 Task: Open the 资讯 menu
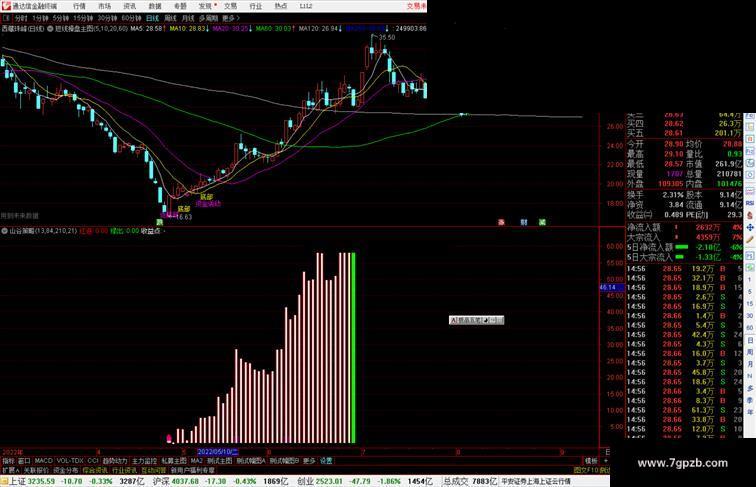(129, 6)
